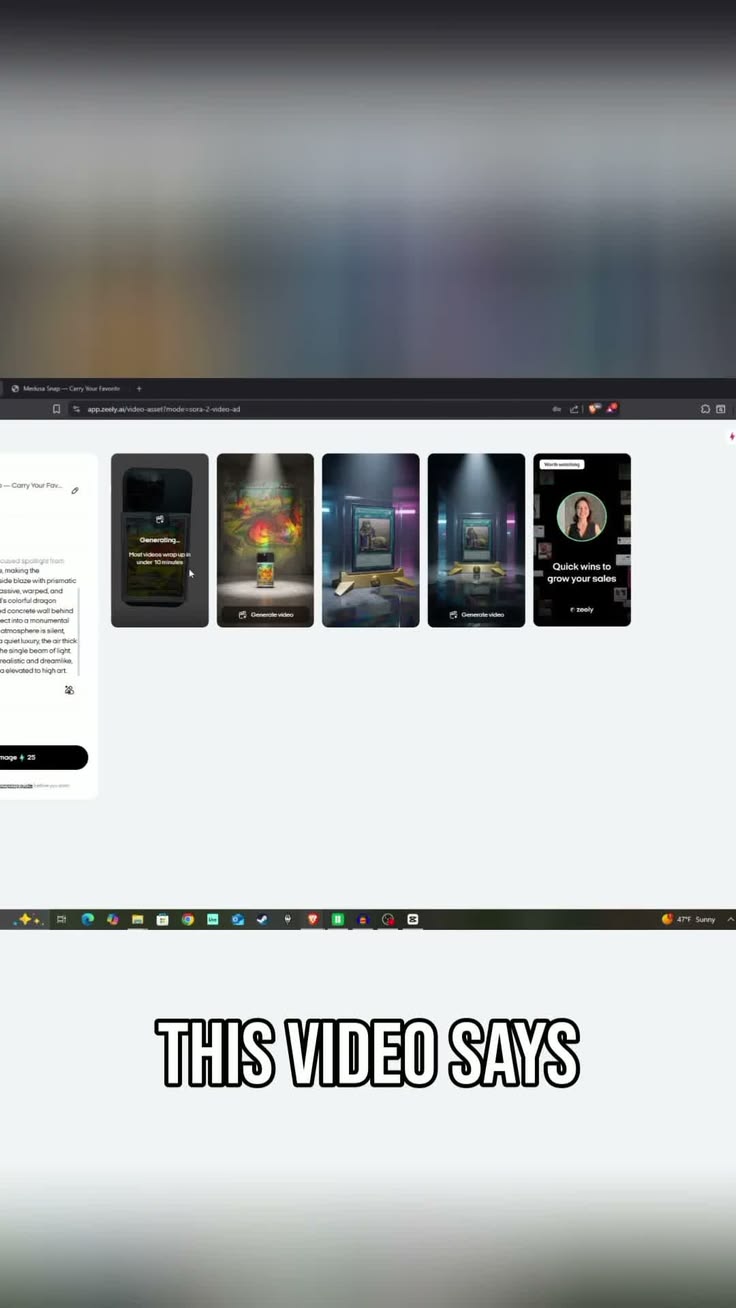
Task: Open the guide link under the generate button
Action: coord(16,786)
